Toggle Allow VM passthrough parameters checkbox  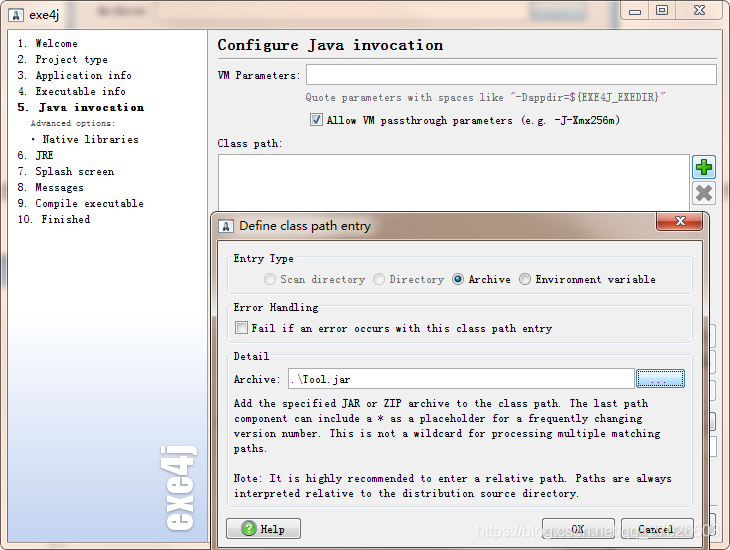click(x=316, y=120)
